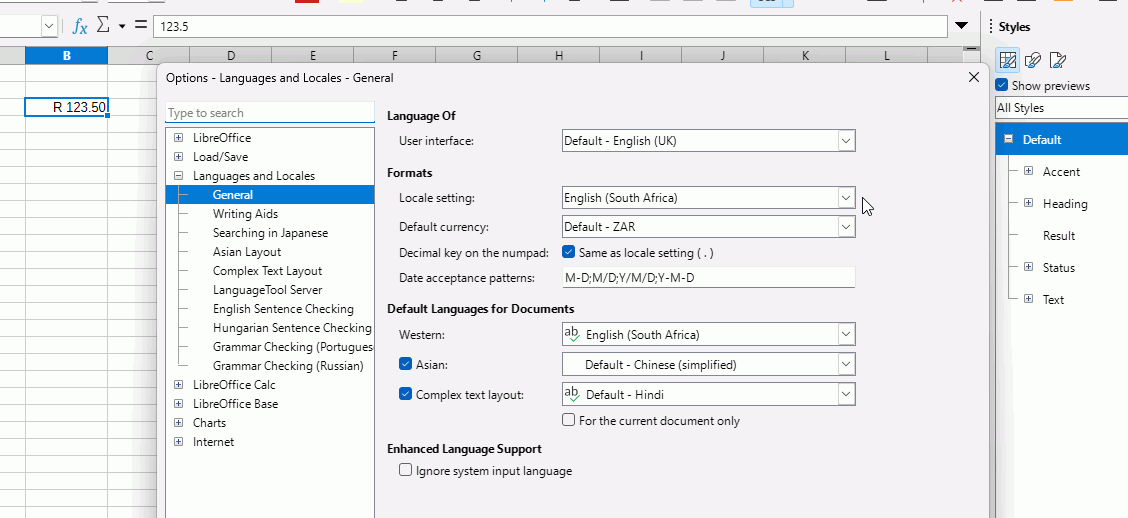This screenshot has width=1128, height=518.
Task: Select Searching in Japanese entry
Action: pos(270,233)
